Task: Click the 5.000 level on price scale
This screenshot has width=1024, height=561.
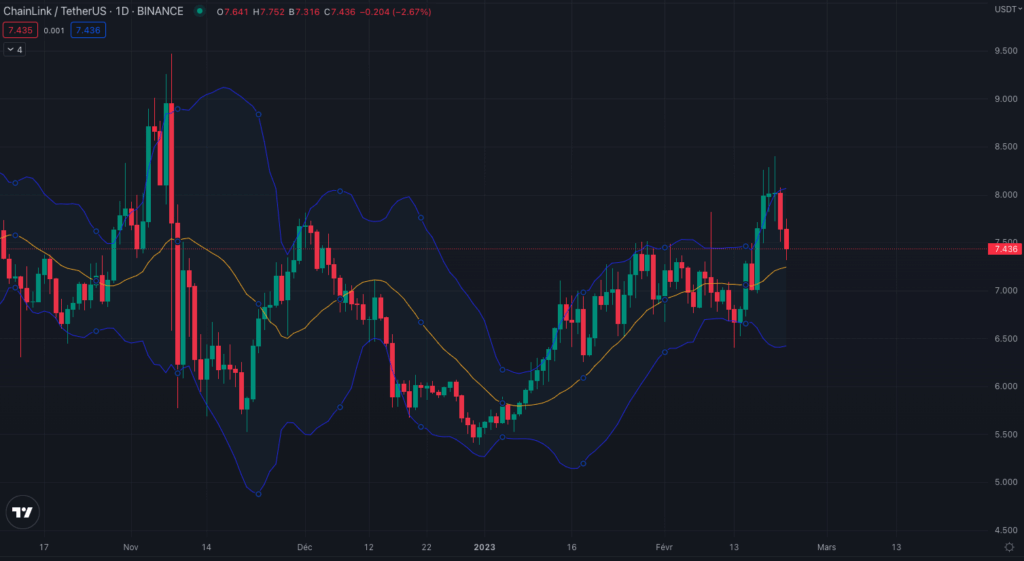Action: click(1004, 482)
